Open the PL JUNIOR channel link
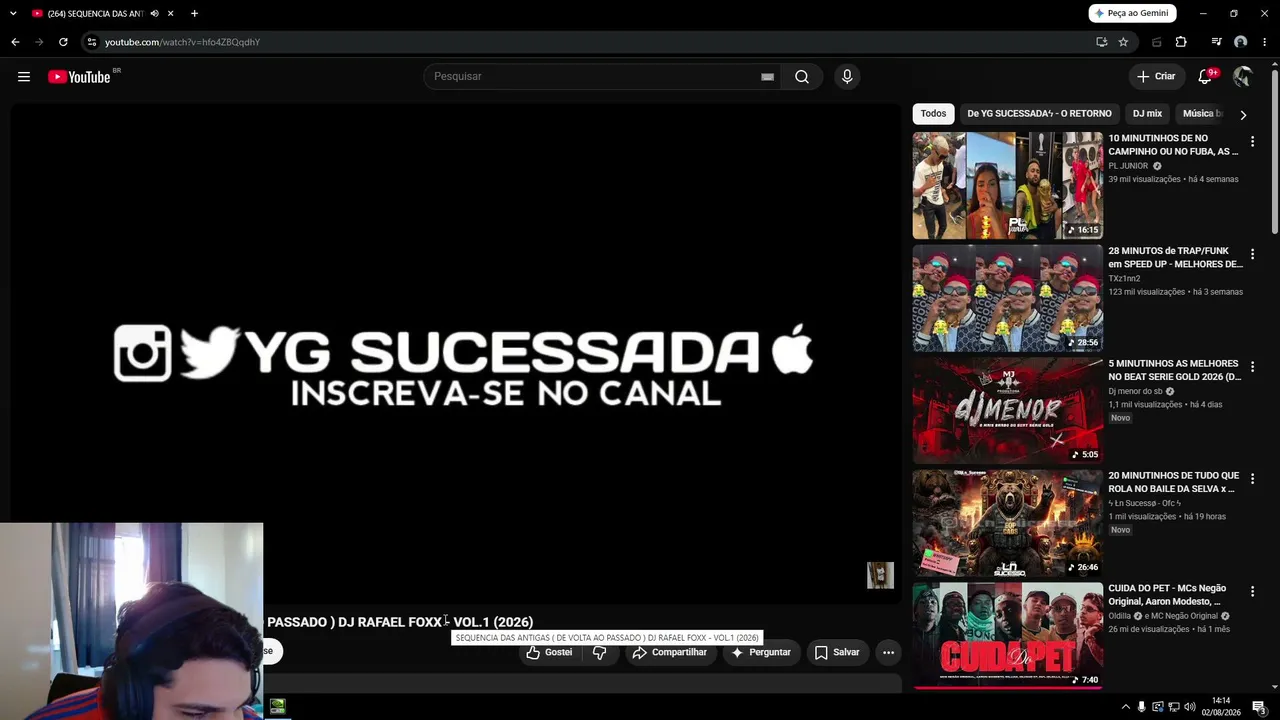Screen dimensions: 1280x720 (x=1128, y=166)
